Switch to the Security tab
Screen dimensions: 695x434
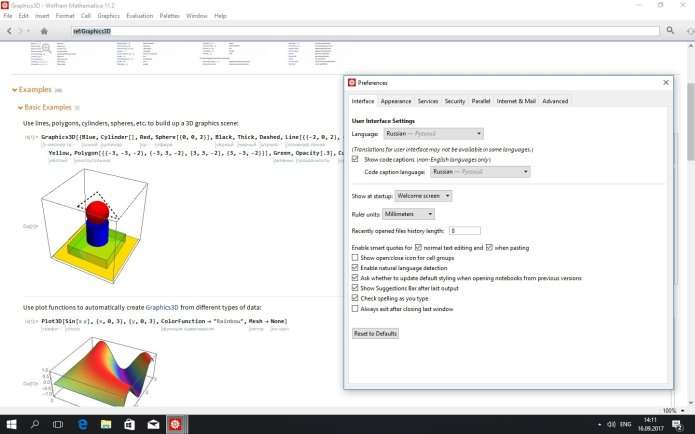455,101
